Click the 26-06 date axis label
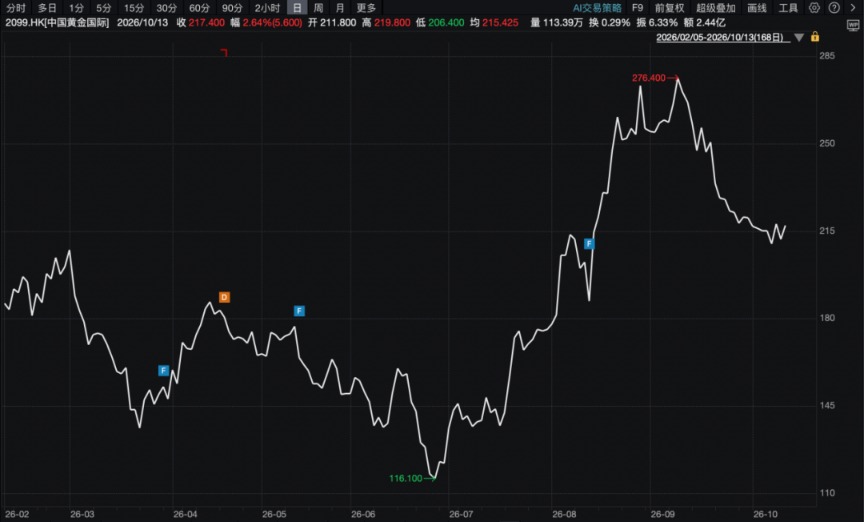 (363, 514)
